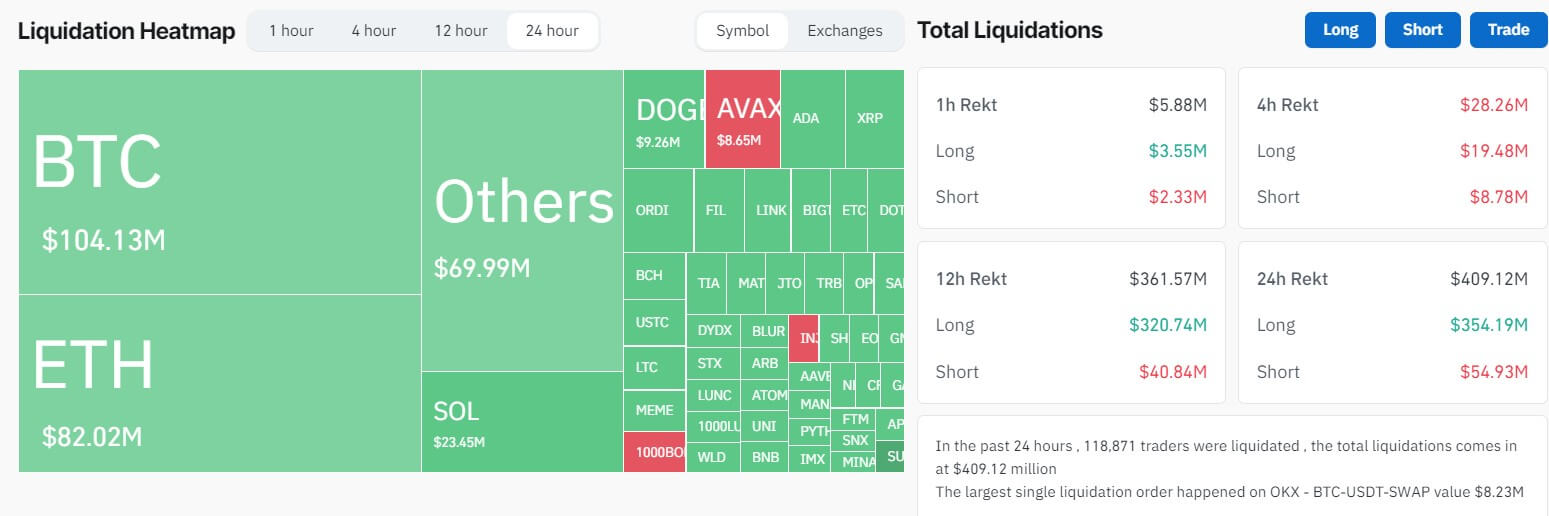1549x516 pixels.
Task: Open the SOL liquidation tile
Action: (x=522, y=421)
